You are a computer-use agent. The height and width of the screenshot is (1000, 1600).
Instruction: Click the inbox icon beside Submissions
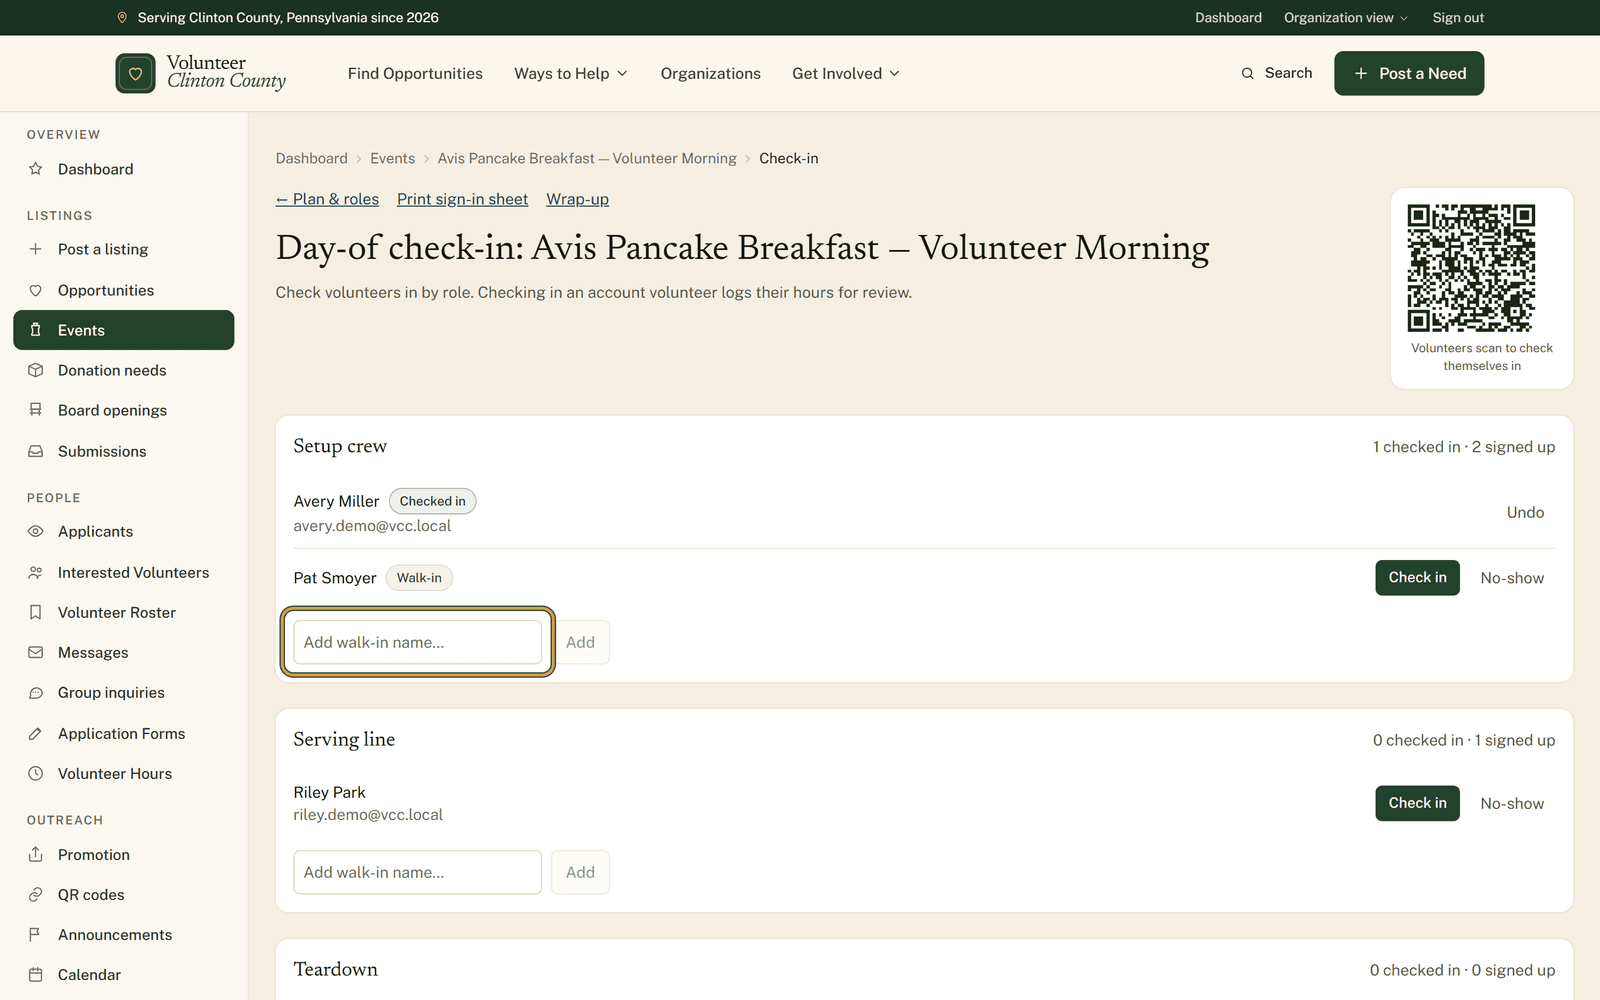(x=36, y=451)
